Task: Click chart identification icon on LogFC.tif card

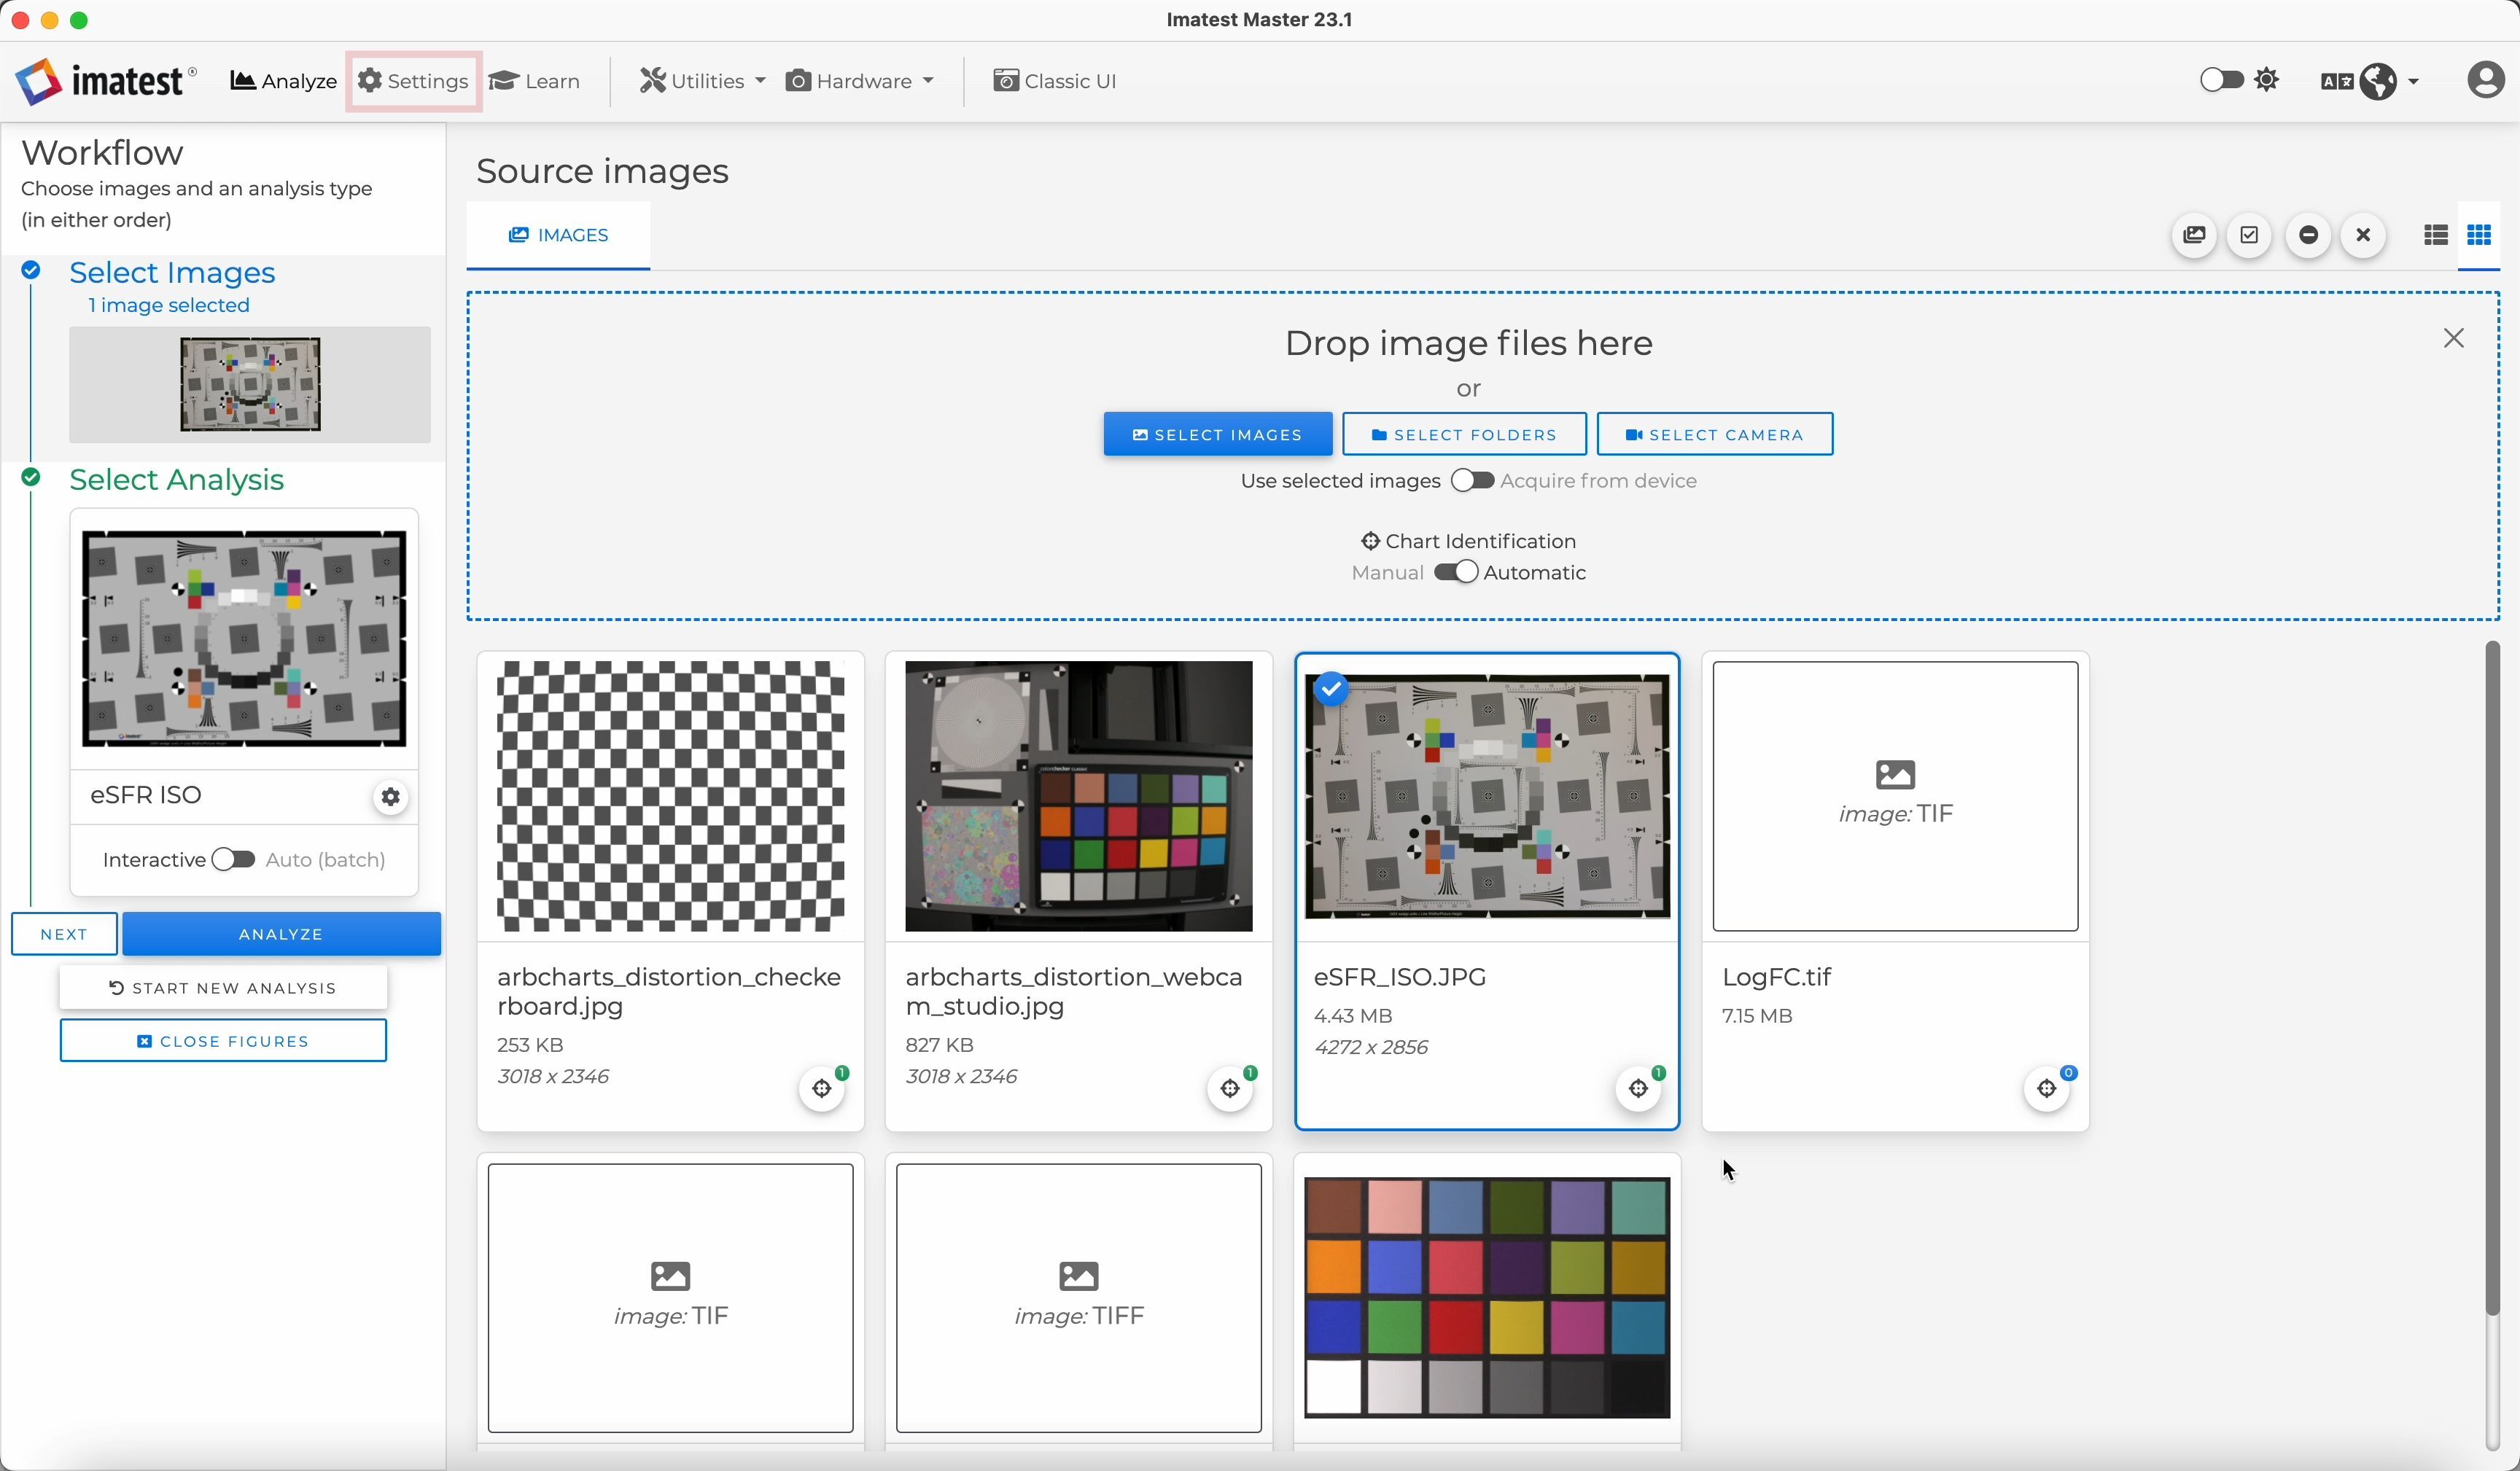Action: 2046,1089
